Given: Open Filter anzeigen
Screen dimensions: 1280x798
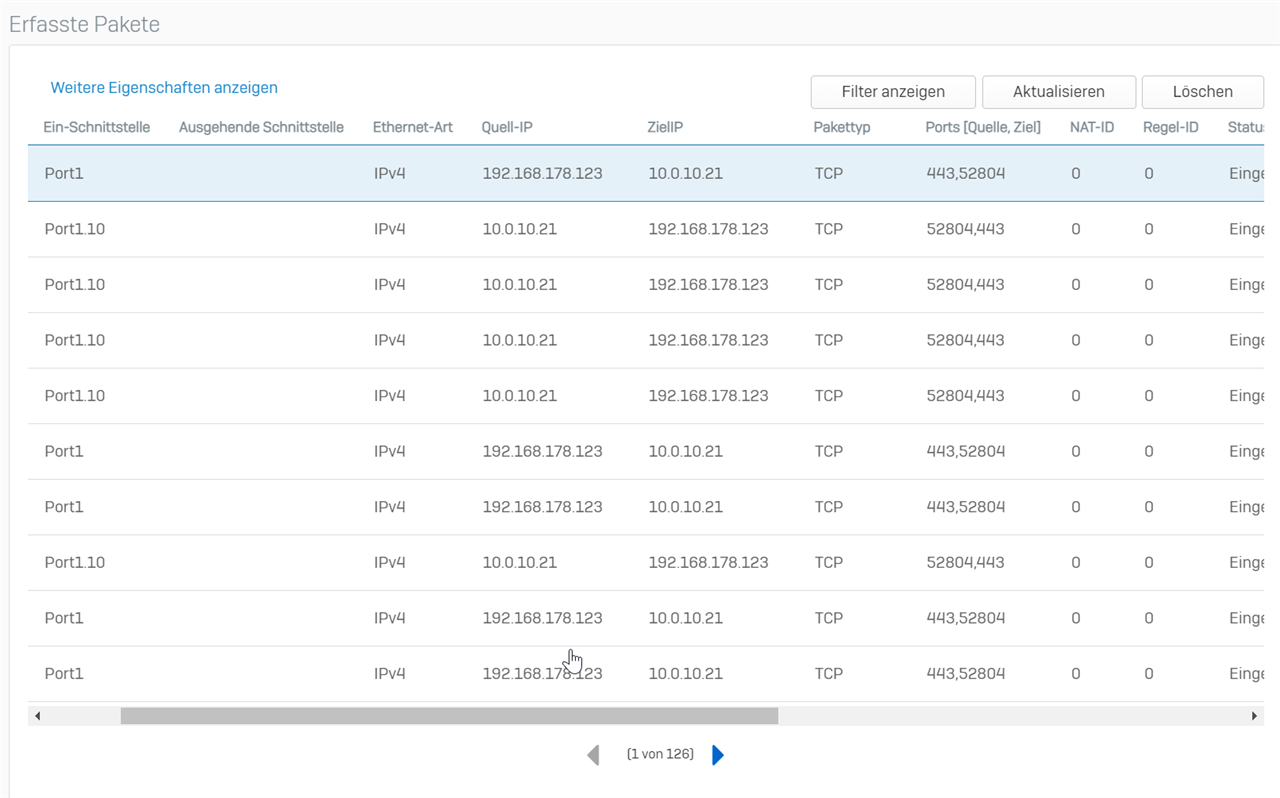Looking at the screenshot, I should pyautogui.click(x=893, y=91).
